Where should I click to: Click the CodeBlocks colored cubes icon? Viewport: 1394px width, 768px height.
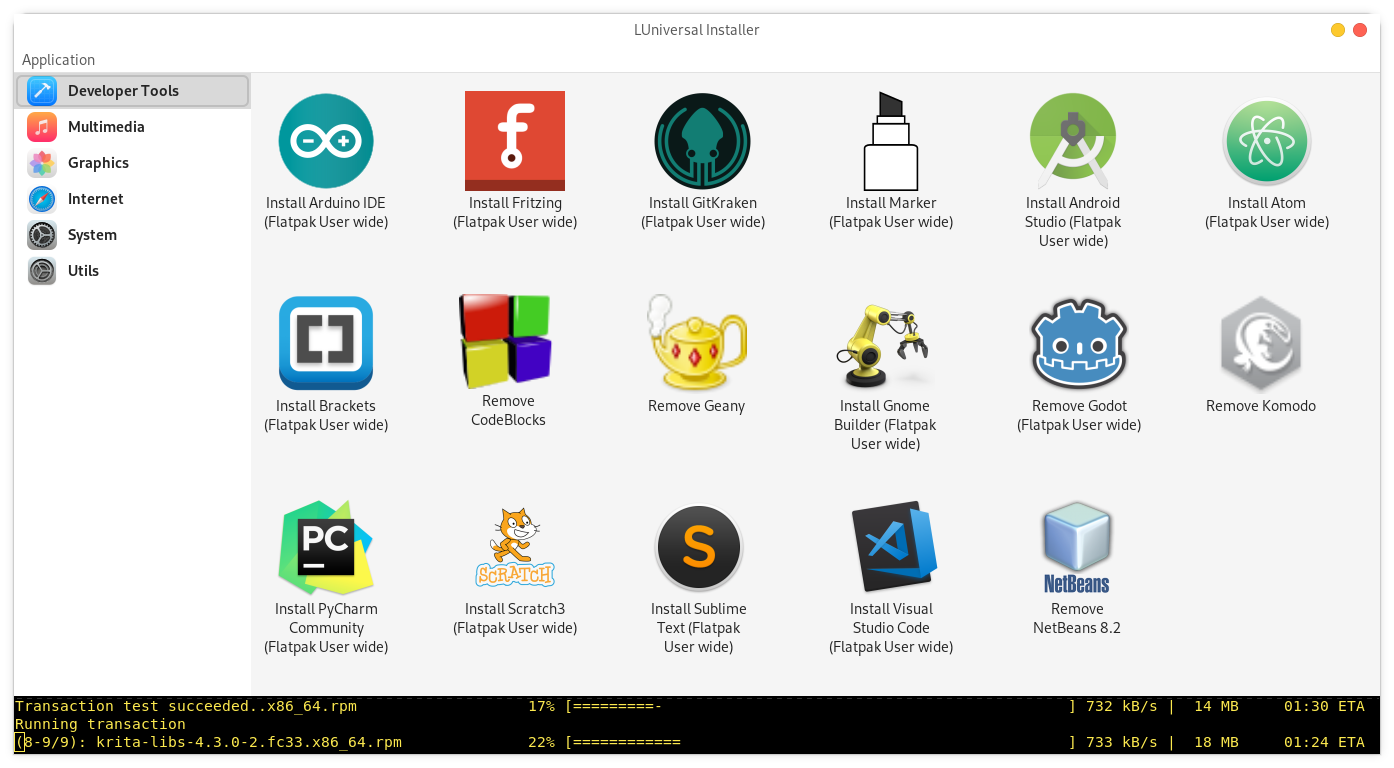pos(507,341)
